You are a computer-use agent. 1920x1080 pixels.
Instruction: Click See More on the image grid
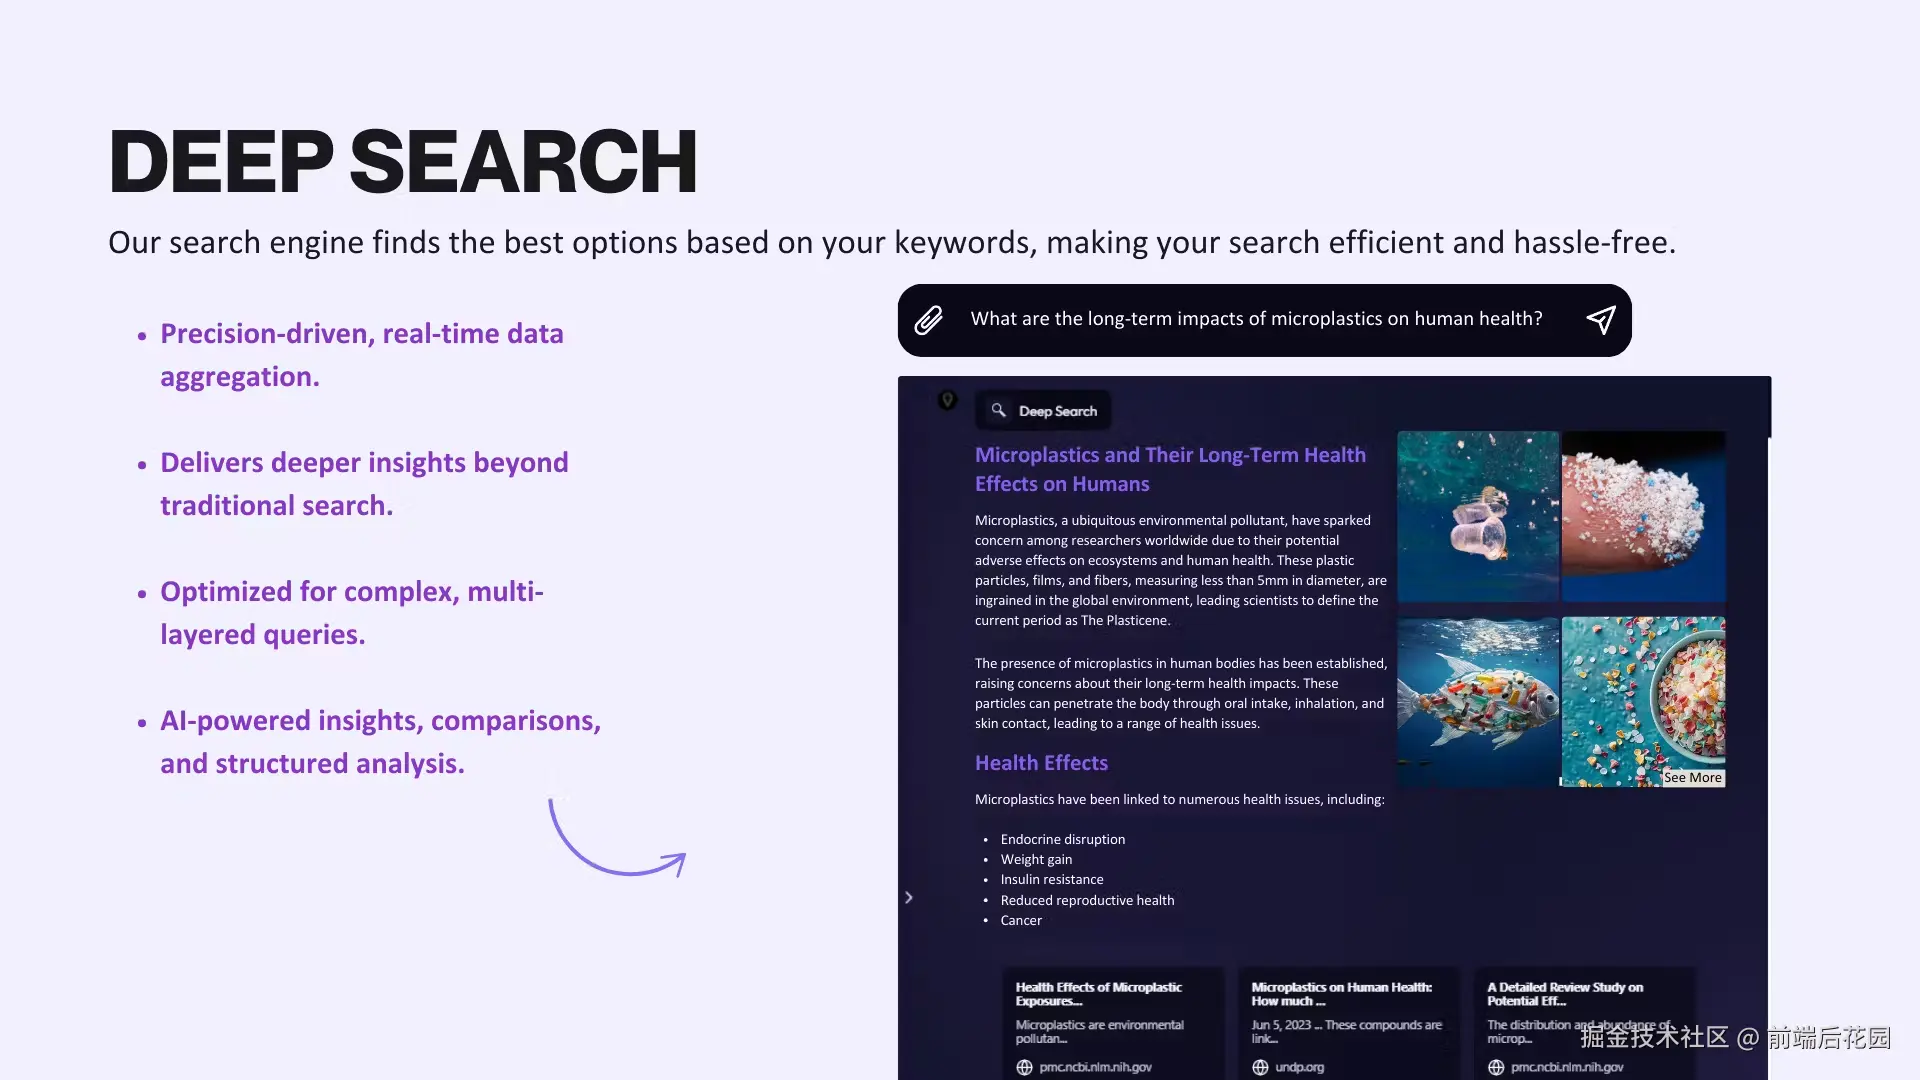(1692, 777)
